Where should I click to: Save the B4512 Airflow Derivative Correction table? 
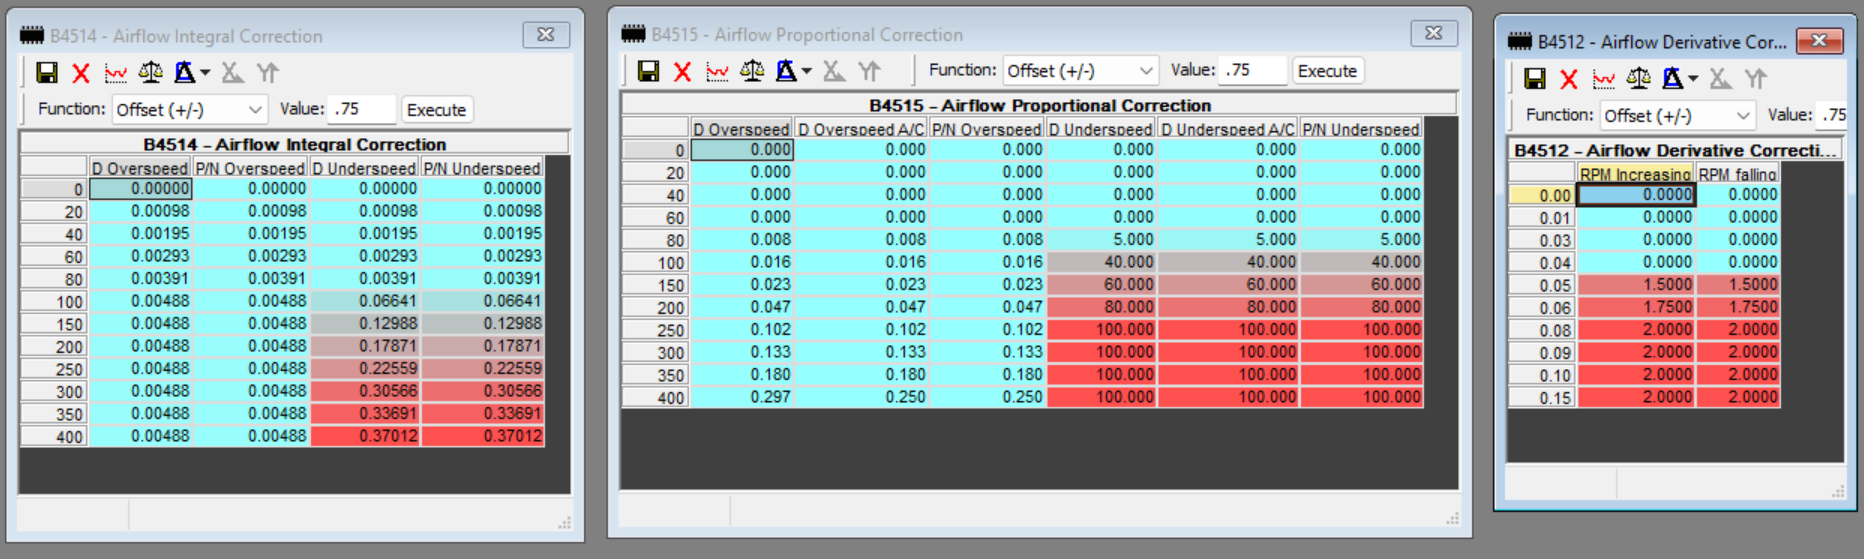click(x=1535, y=79)
